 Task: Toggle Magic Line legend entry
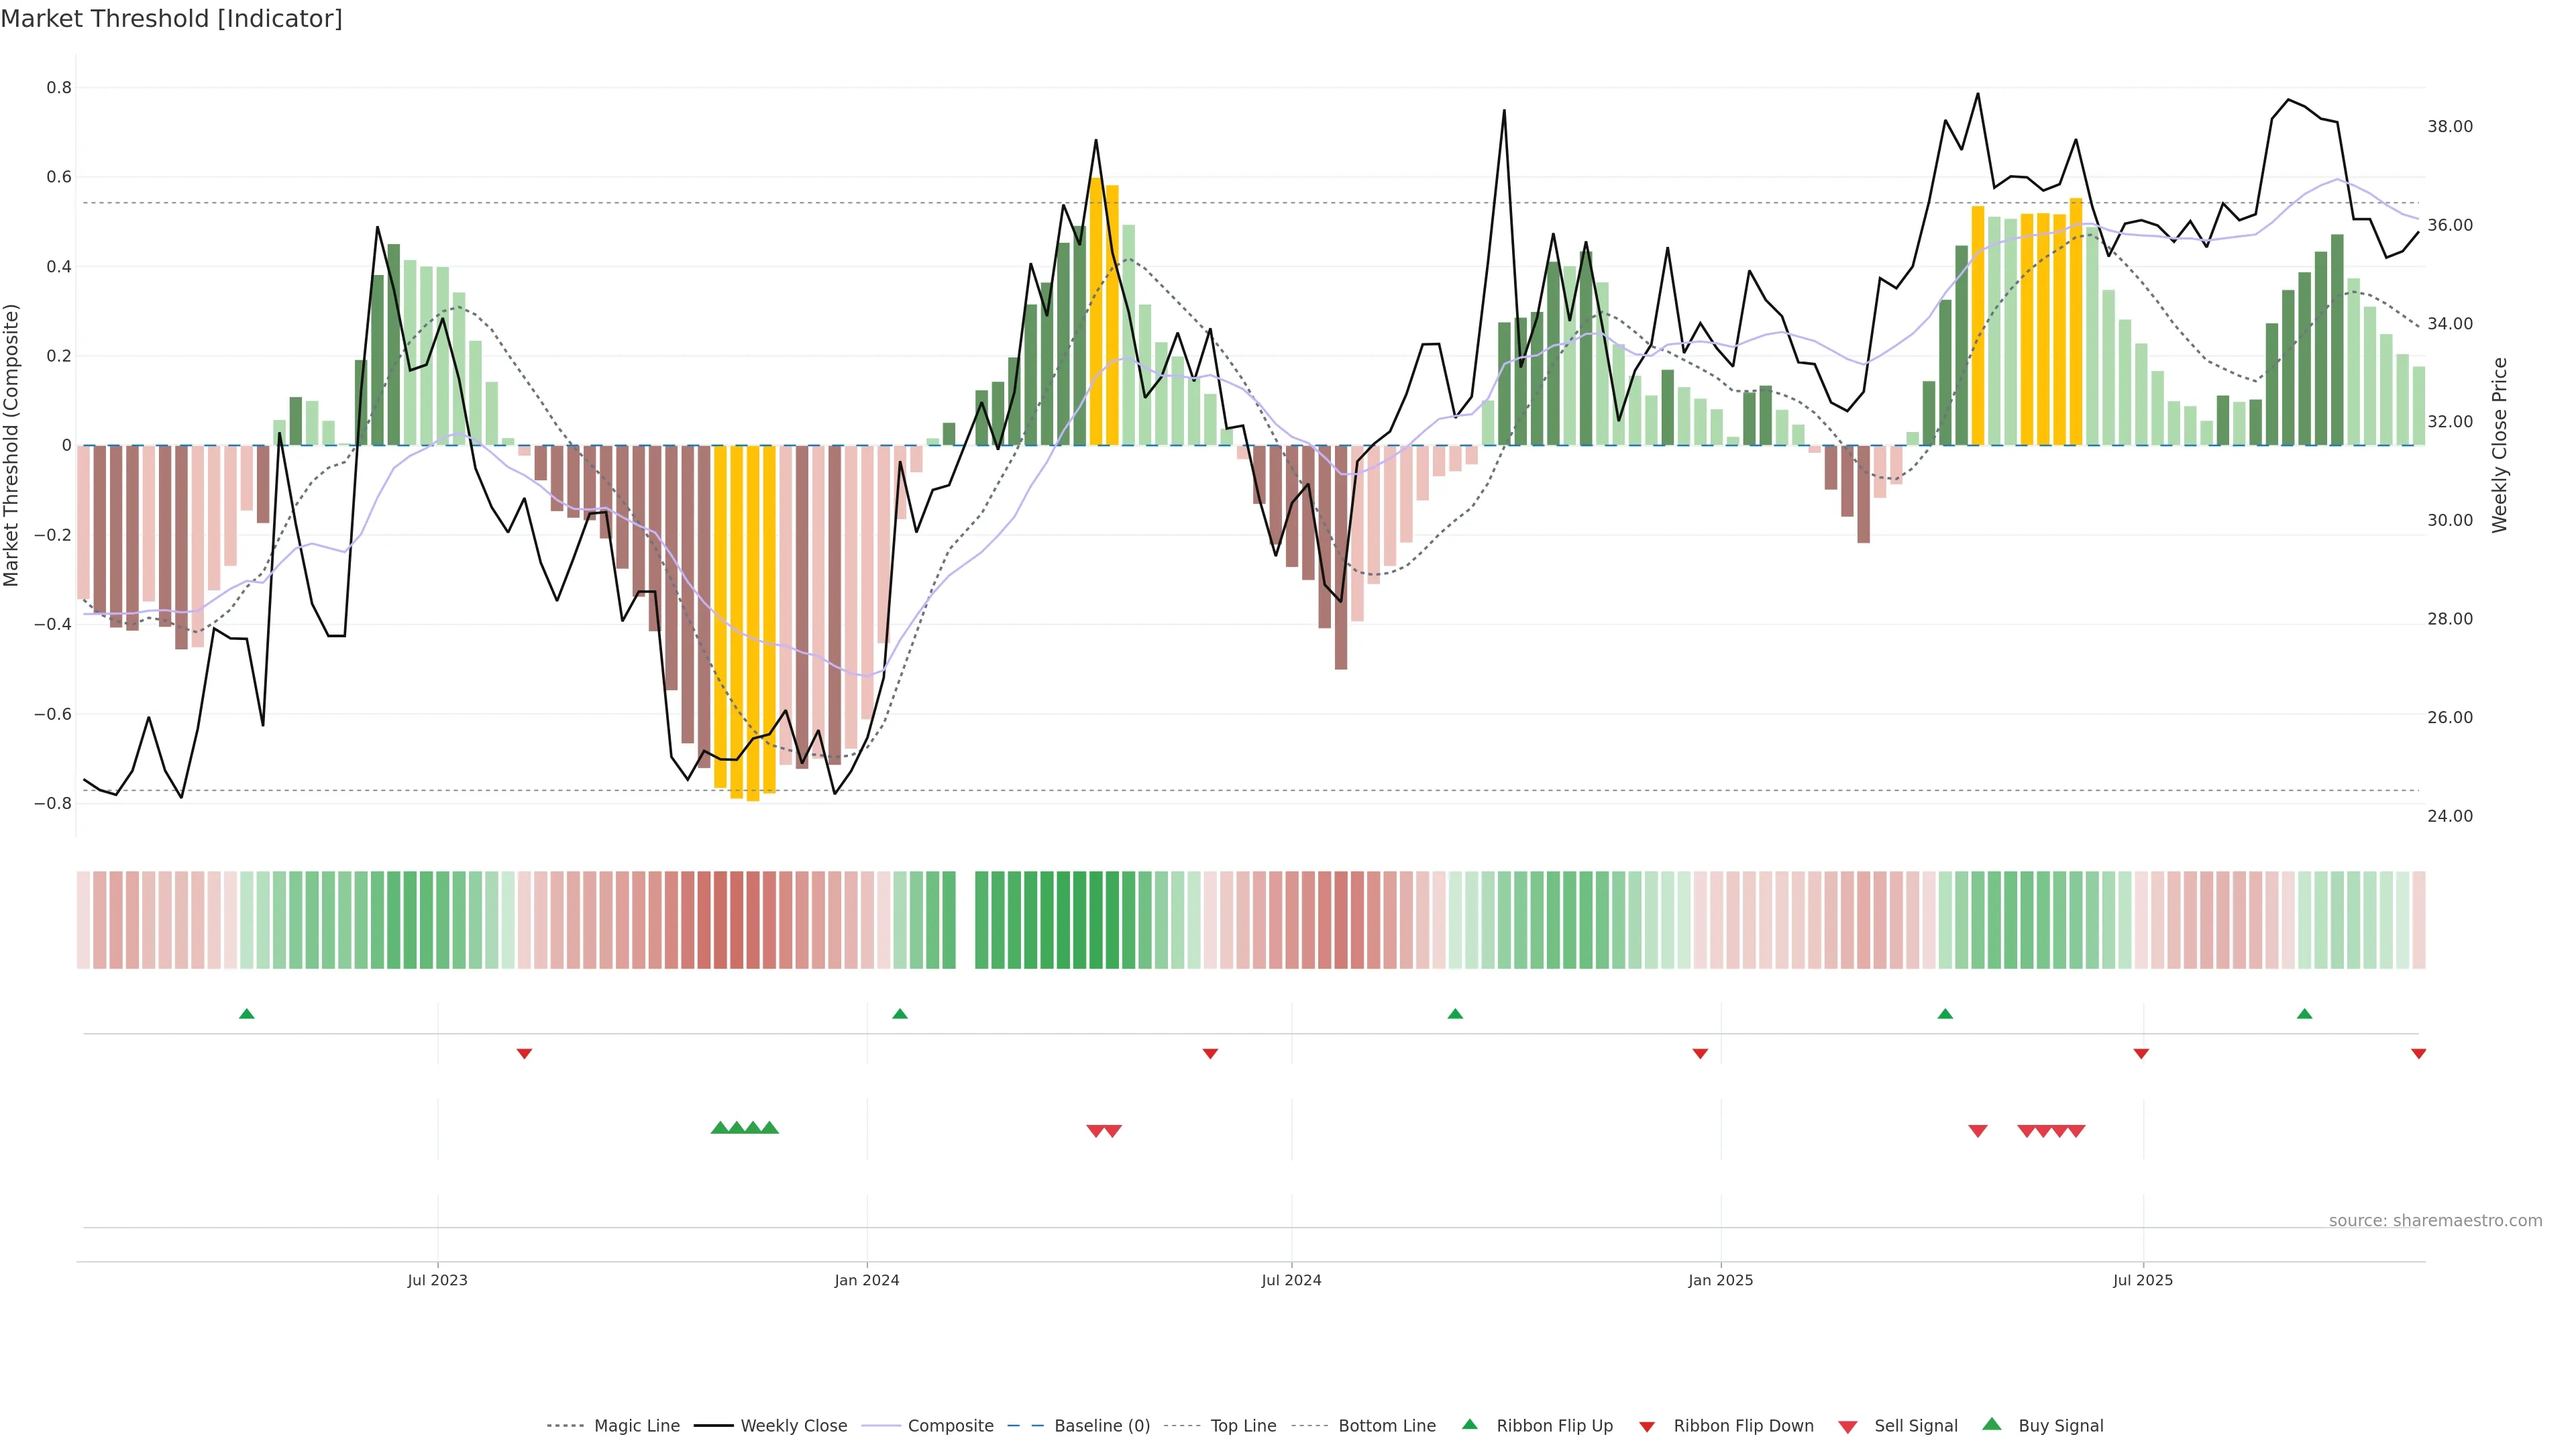[636, 1425]
